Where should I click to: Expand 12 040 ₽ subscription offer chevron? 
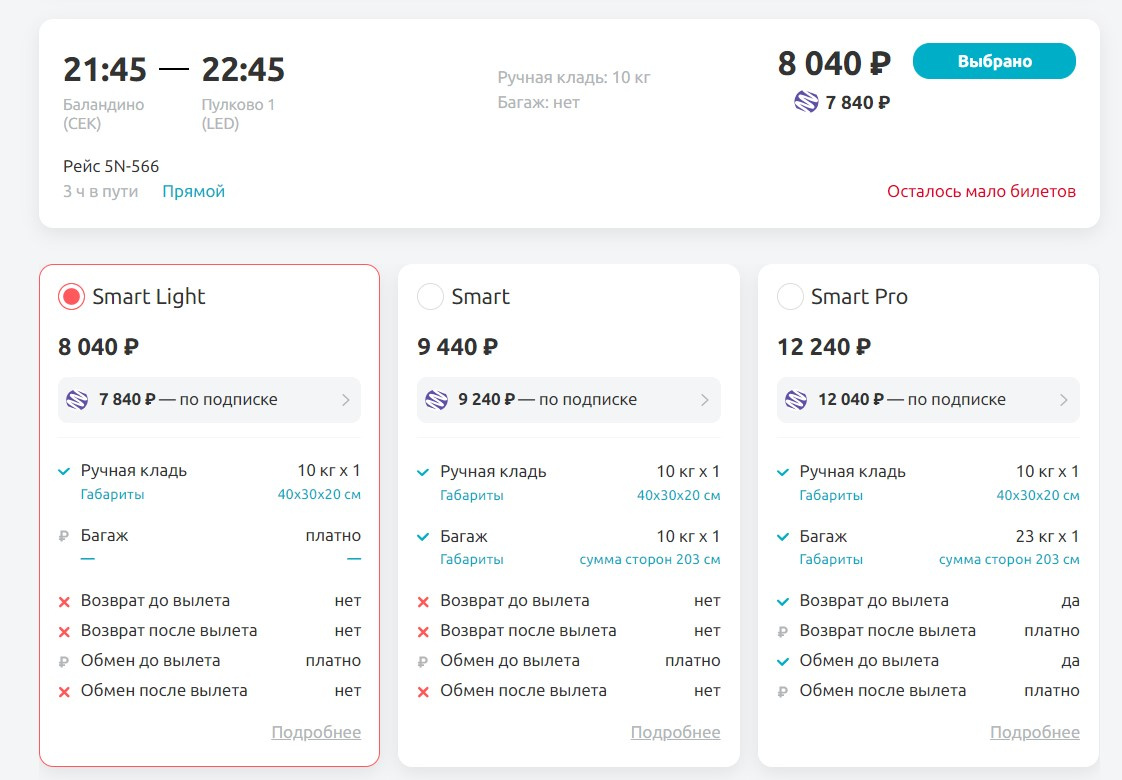click(1064, 399)
